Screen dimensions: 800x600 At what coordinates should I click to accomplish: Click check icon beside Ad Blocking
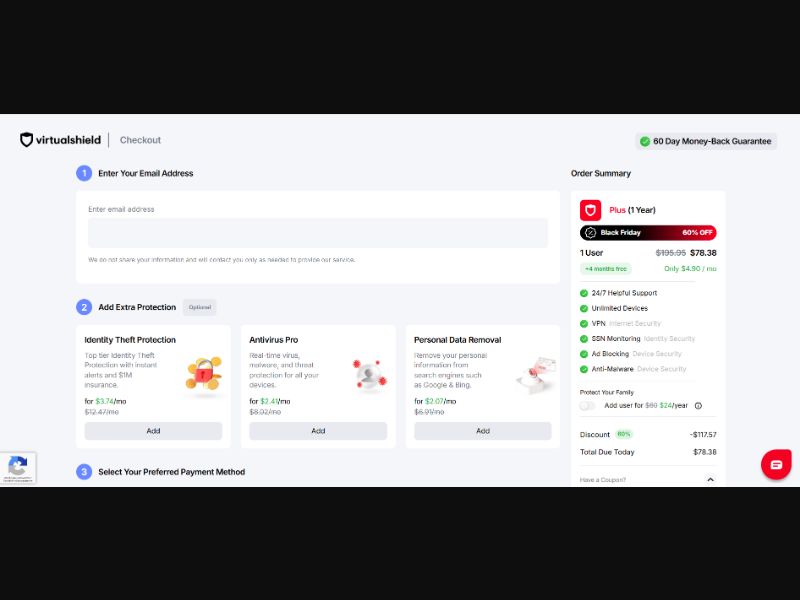coord(584,354)
